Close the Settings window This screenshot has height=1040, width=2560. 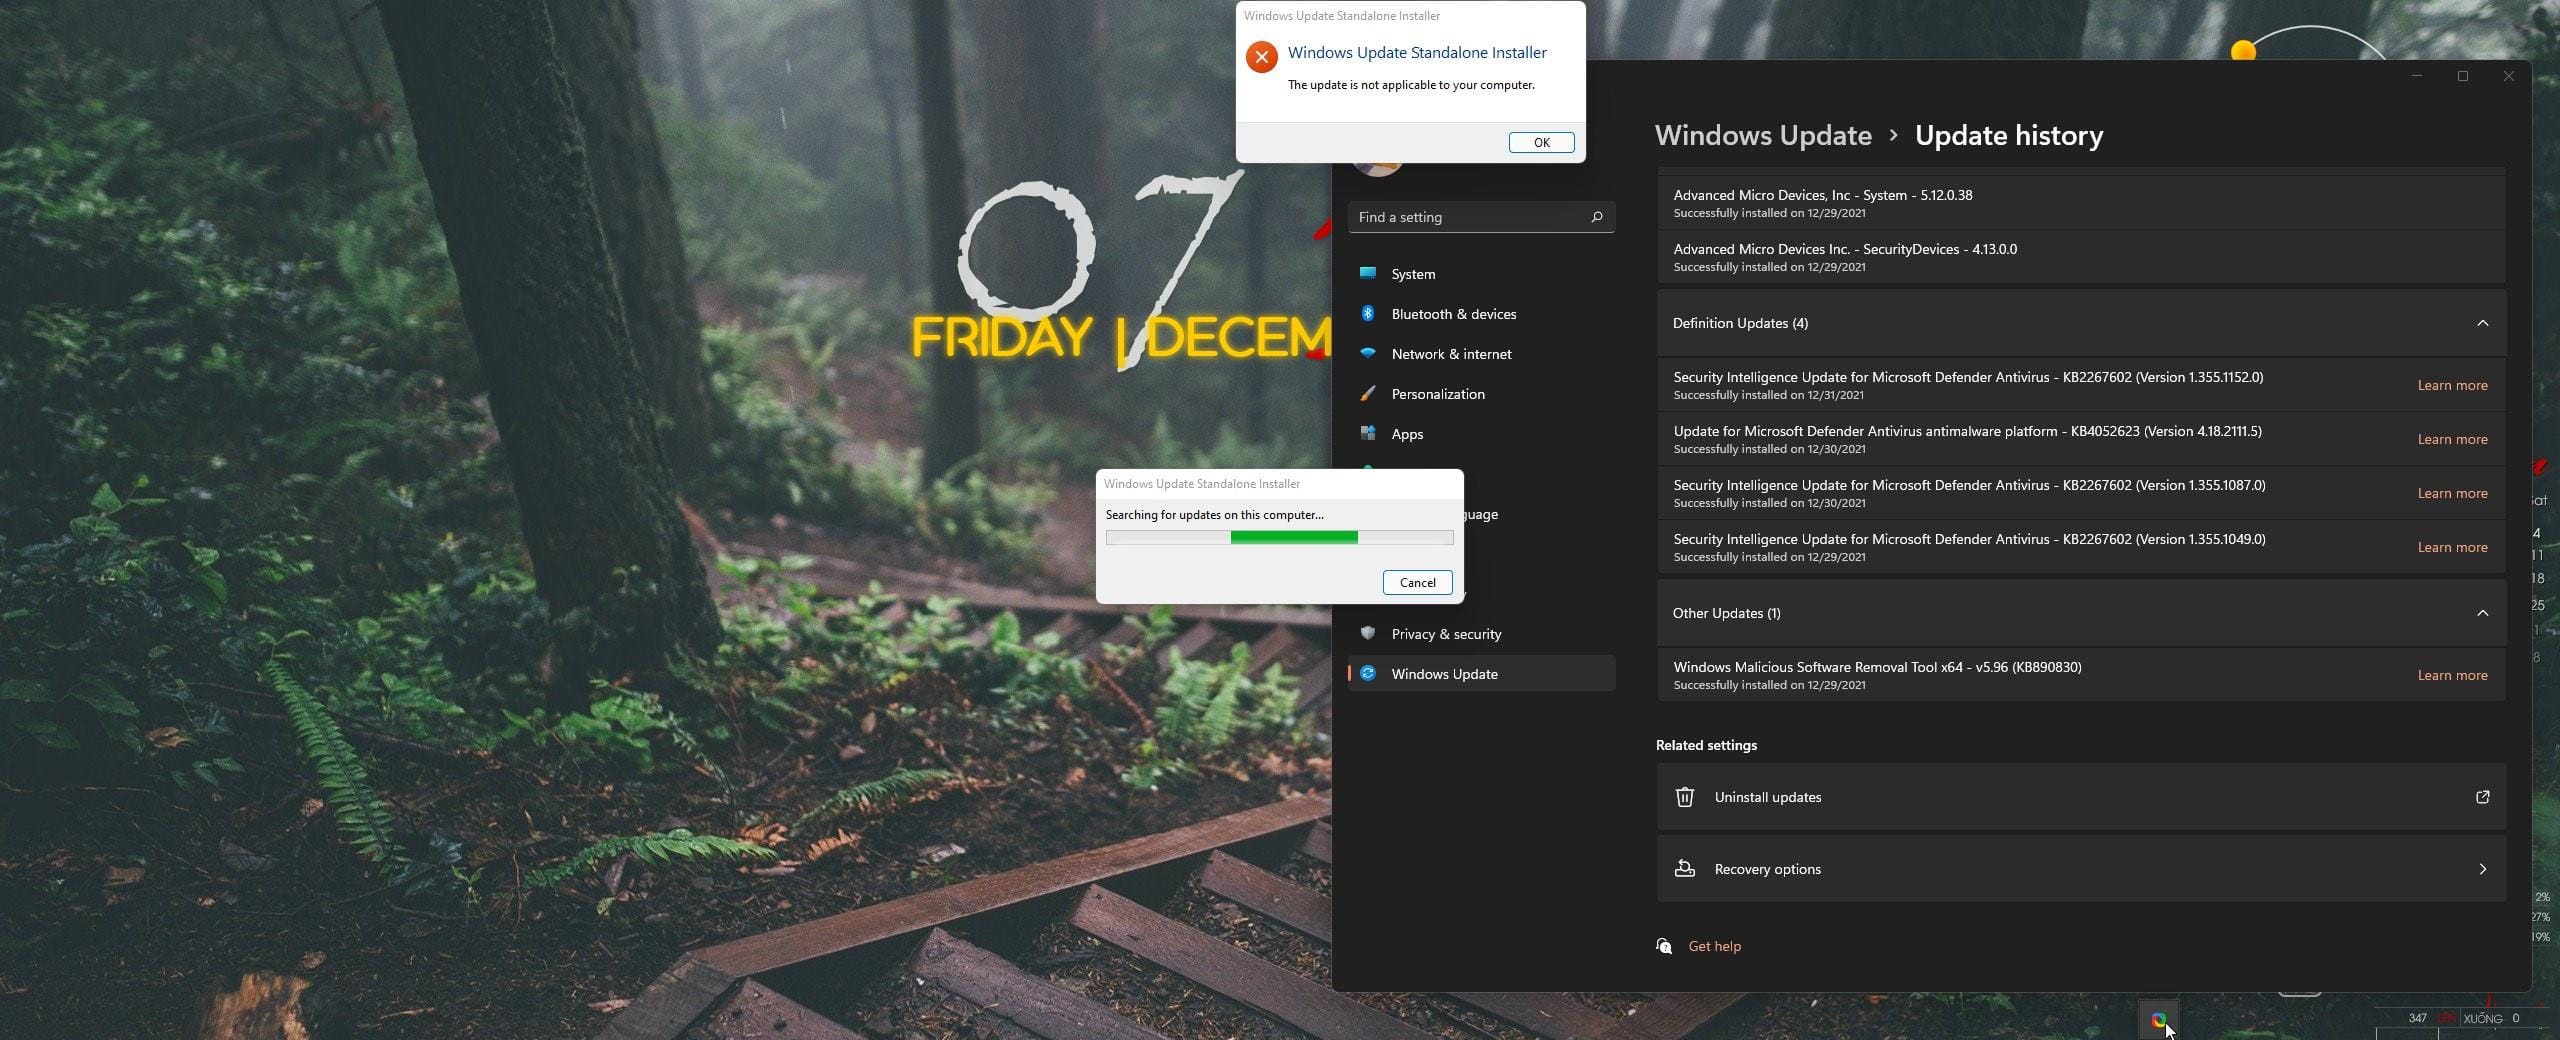click(x=2508, y=76)
